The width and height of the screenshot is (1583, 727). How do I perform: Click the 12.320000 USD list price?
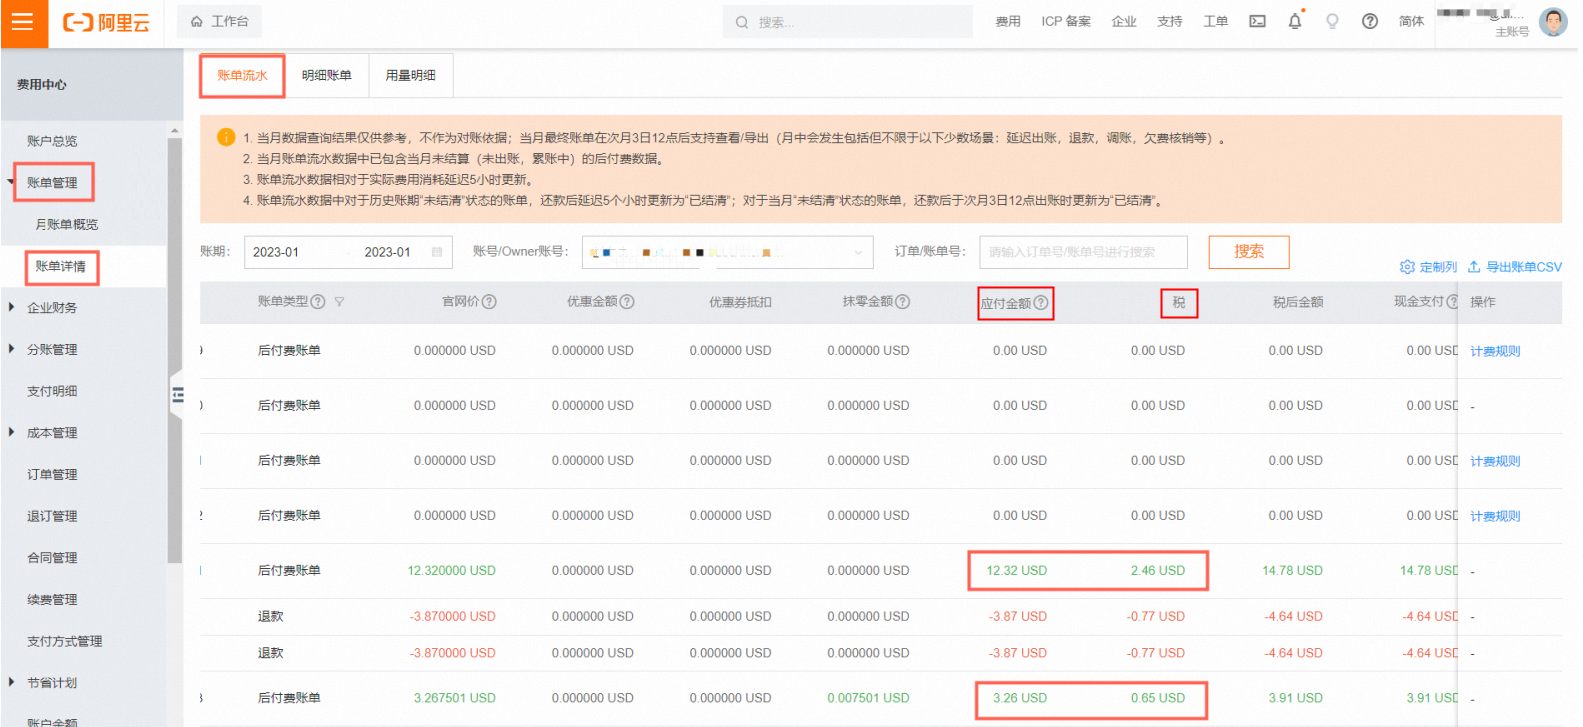coord(451,571)
